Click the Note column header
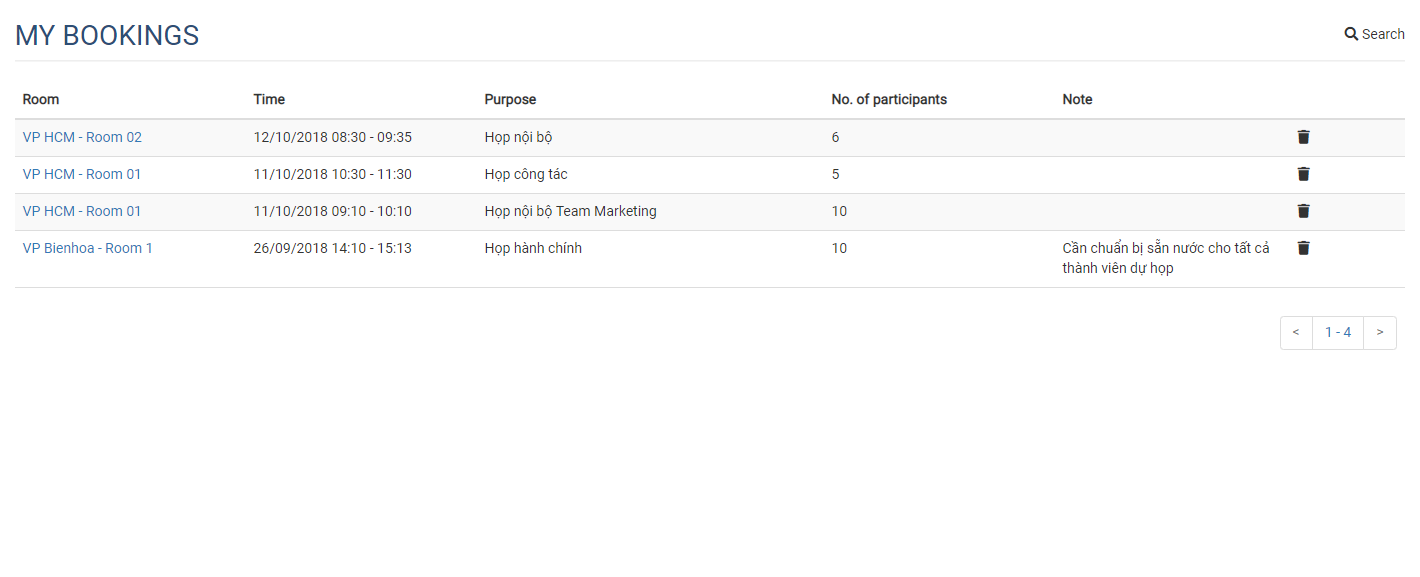1420x577 pixels. [1077, 99]
